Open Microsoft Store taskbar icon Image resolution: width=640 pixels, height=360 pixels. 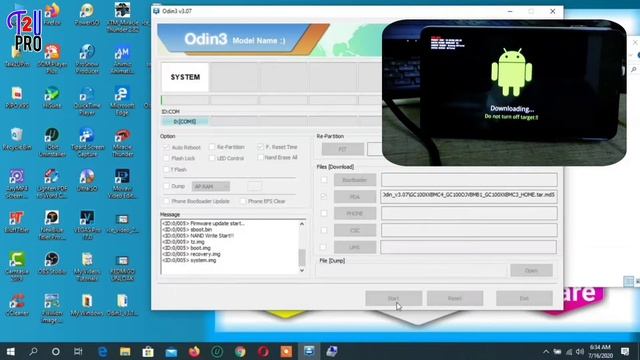[x=148, y=351]
